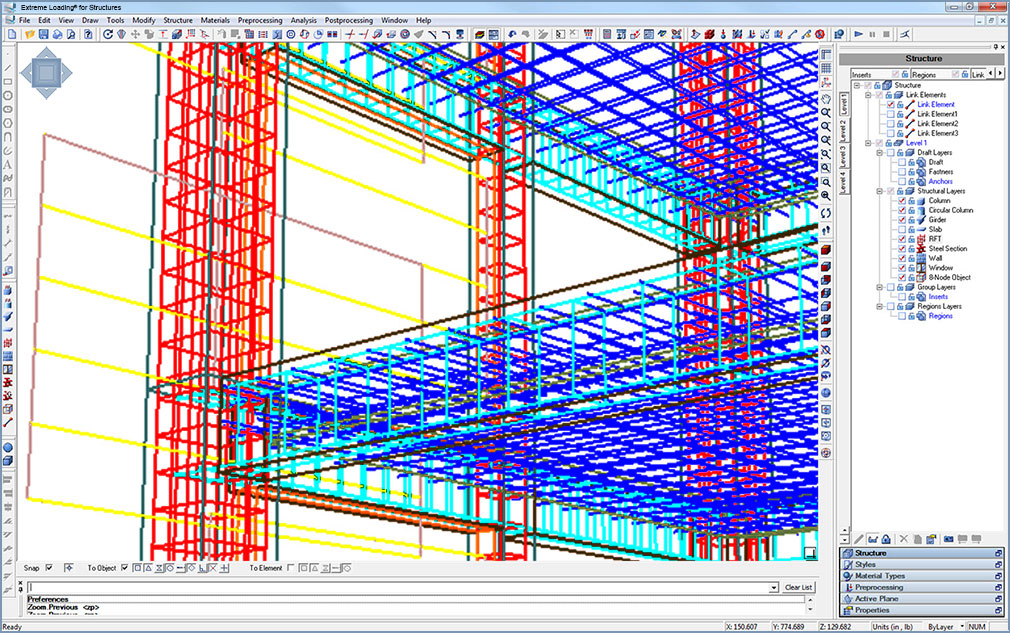The height and width of the screenshot is (633, 1010).
Task: Start the analysis with the Play button
Action: (859, 34)
